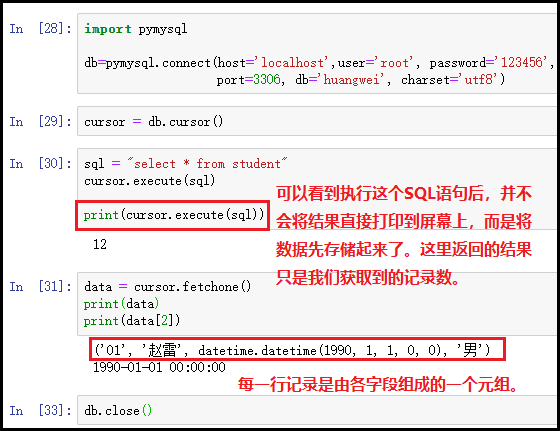Viewport: 560px width, 431px height.
Task: Select cell 33 with db.close()
Action: pos(317,410)
